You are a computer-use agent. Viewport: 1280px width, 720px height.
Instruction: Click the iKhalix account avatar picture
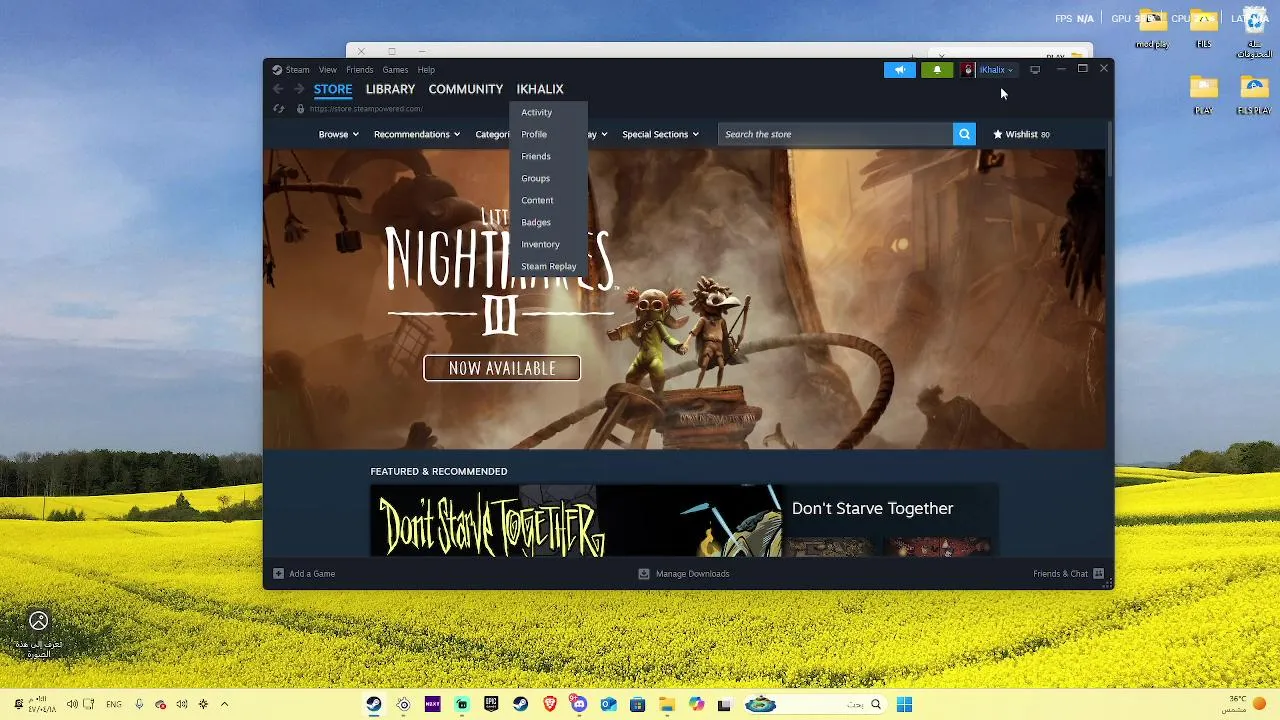[967, 70]
